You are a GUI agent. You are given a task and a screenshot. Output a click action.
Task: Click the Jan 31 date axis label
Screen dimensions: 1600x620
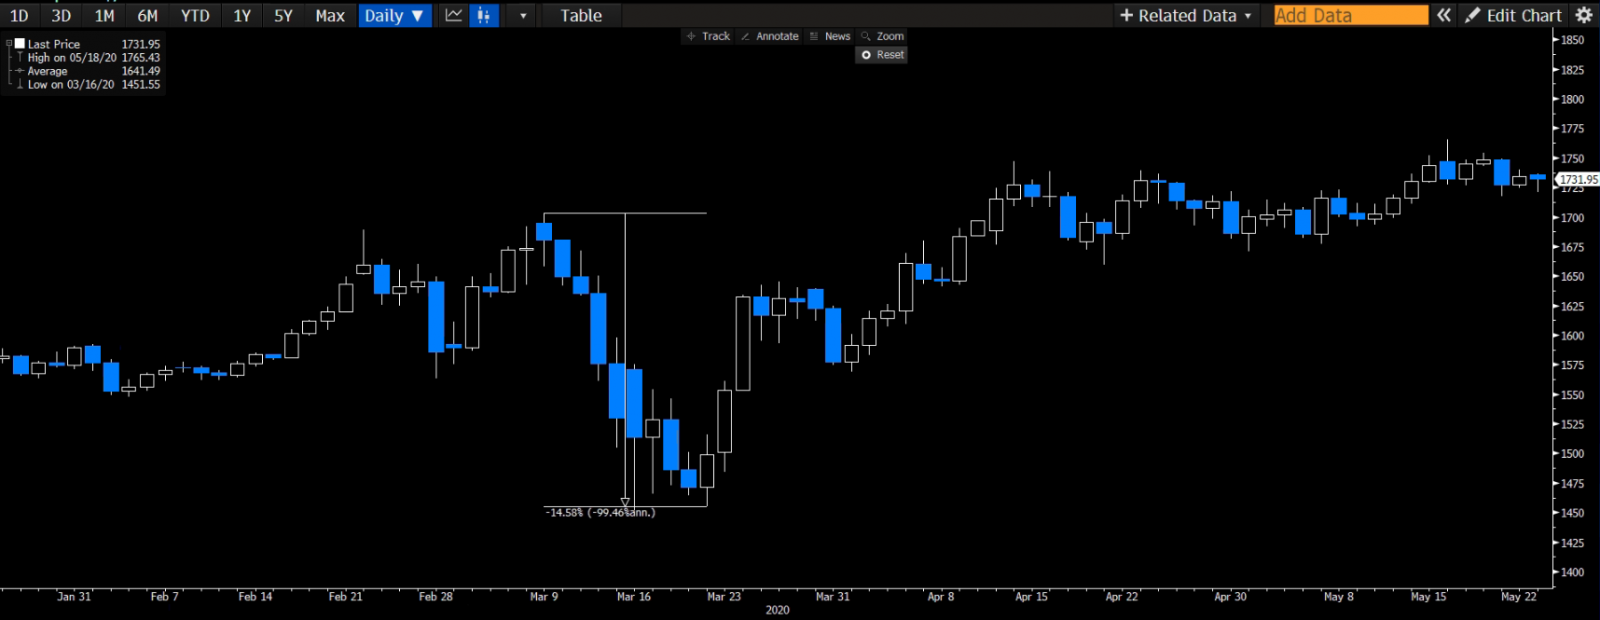(74, 597)
